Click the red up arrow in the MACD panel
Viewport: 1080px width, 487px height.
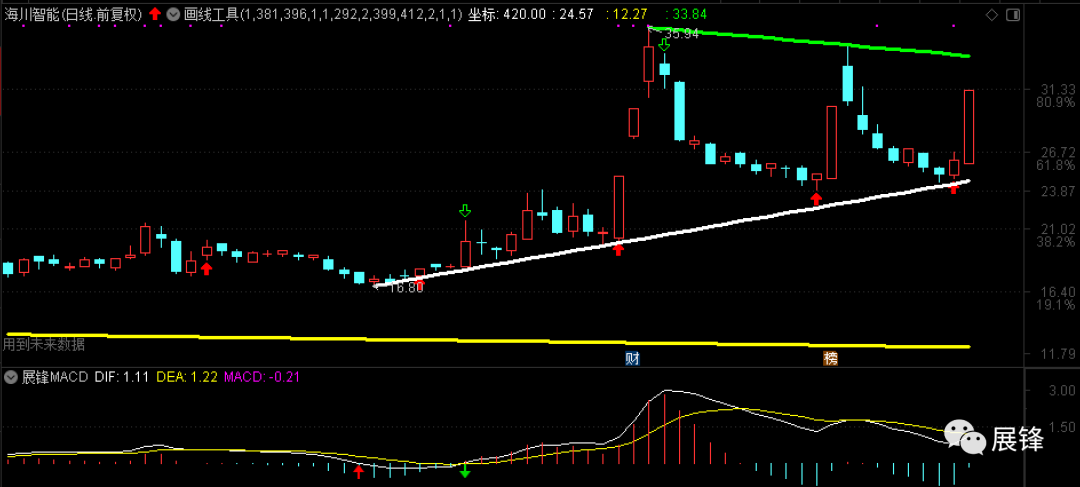[x=358, y=471]
